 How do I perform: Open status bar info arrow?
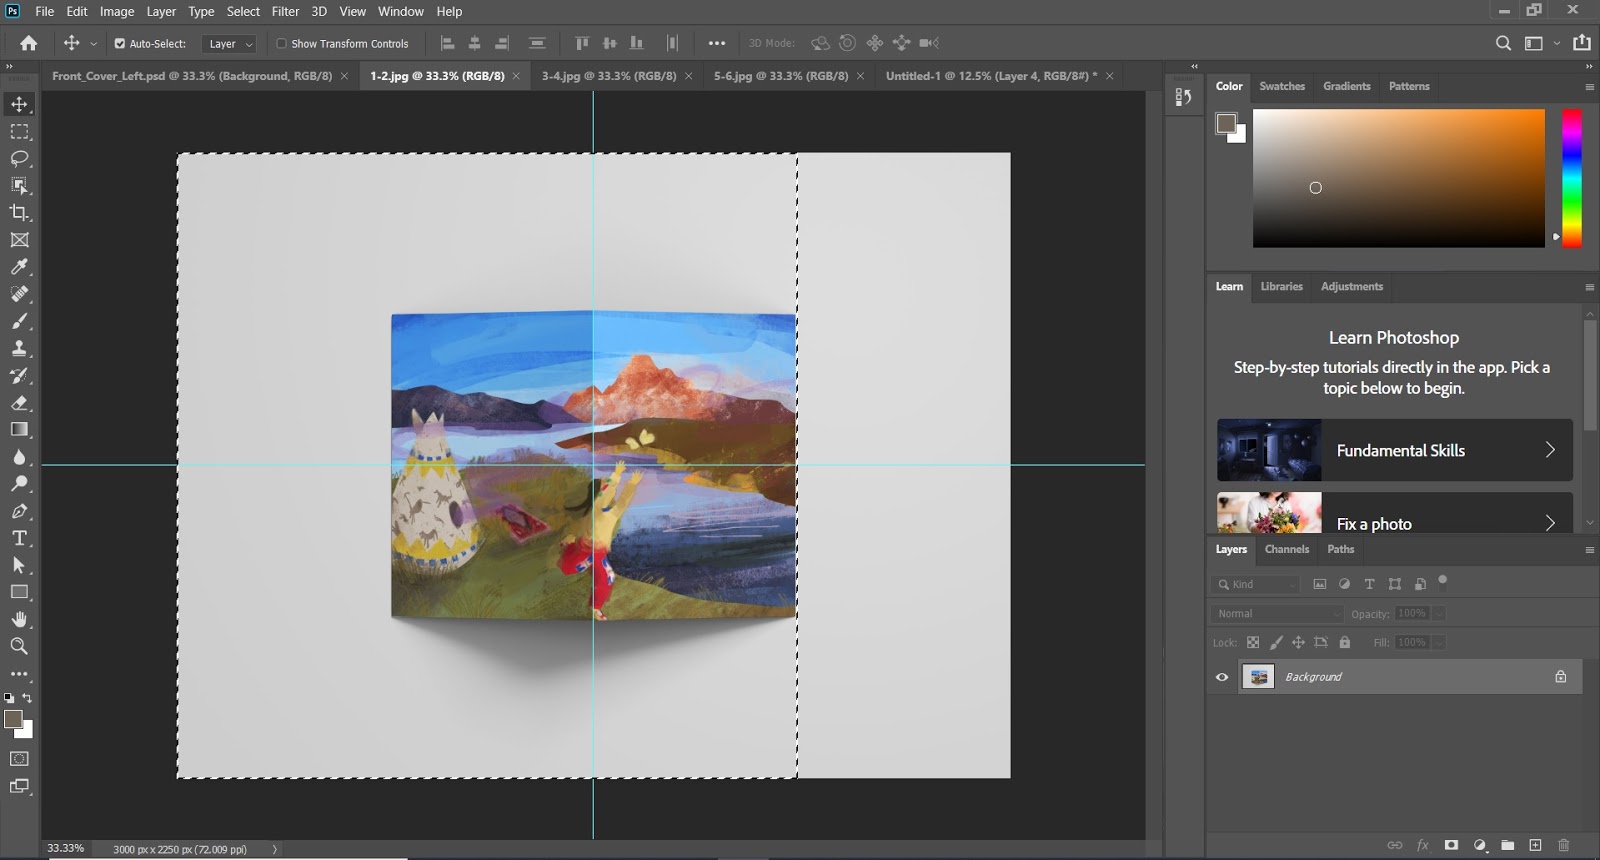coord(275,849)
